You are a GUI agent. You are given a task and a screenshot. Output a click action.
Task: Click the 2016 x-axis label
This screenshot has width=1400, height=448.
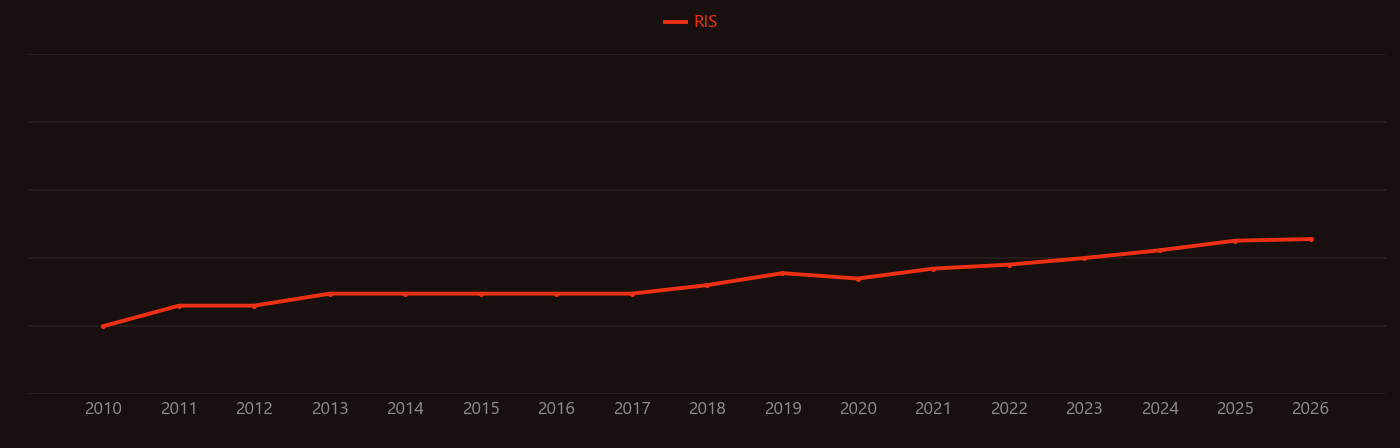pos(556,409)
